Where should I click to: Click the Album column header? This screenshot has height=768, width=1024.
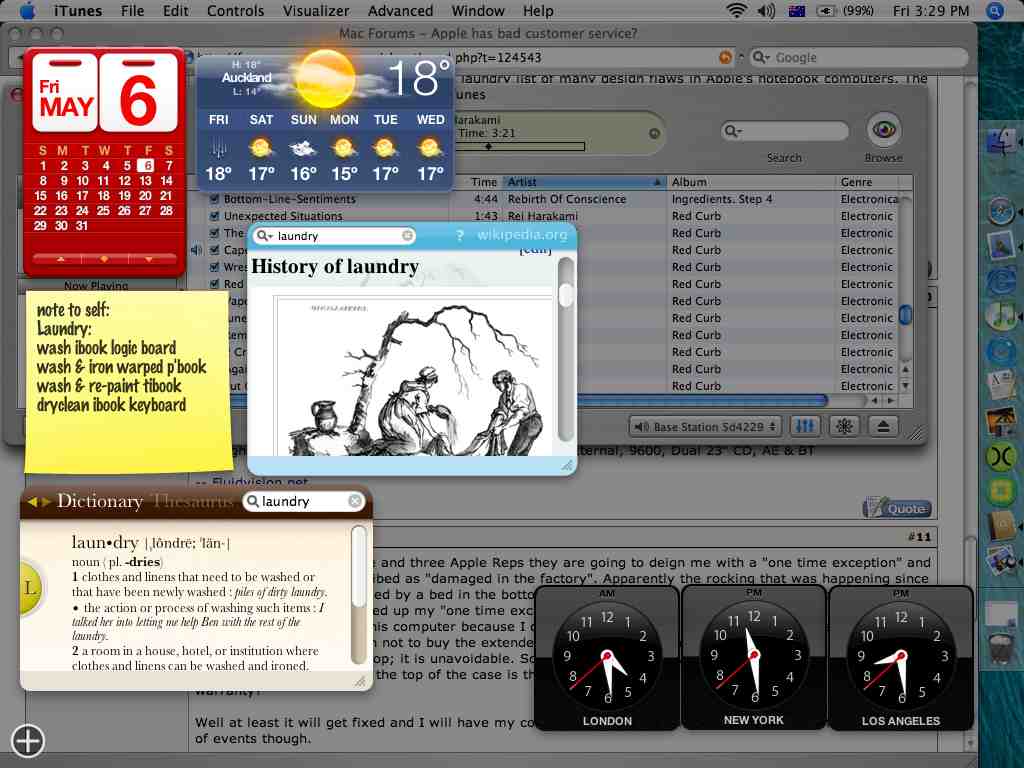(x=750, y=182)
